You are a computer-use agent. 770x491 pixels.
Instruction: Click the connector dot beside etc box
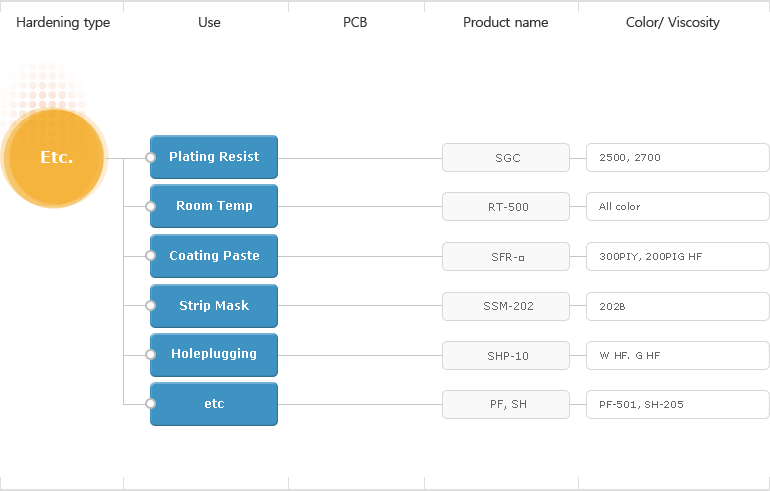tap(150, 404)
